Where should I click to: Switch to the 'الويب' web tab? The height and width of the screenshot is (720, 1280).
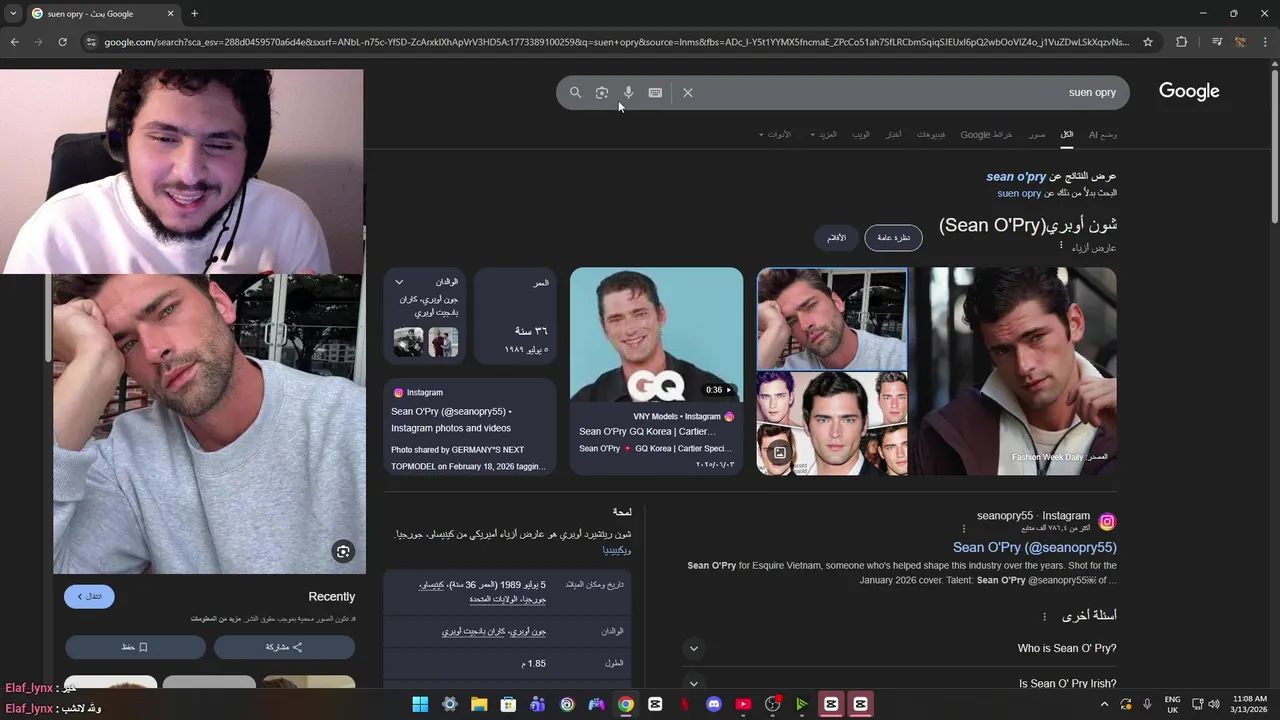tap(861, 134)
